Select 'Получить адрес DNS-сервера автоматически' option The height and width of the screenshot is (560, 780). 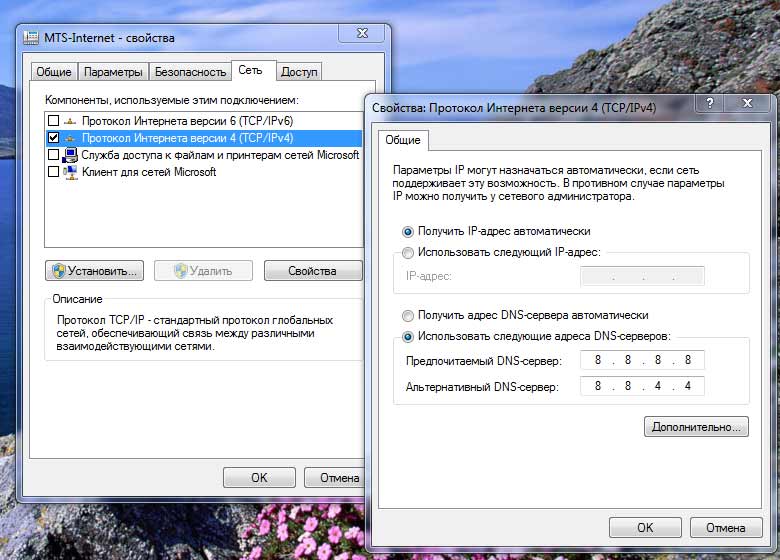[x=407, y=315]
